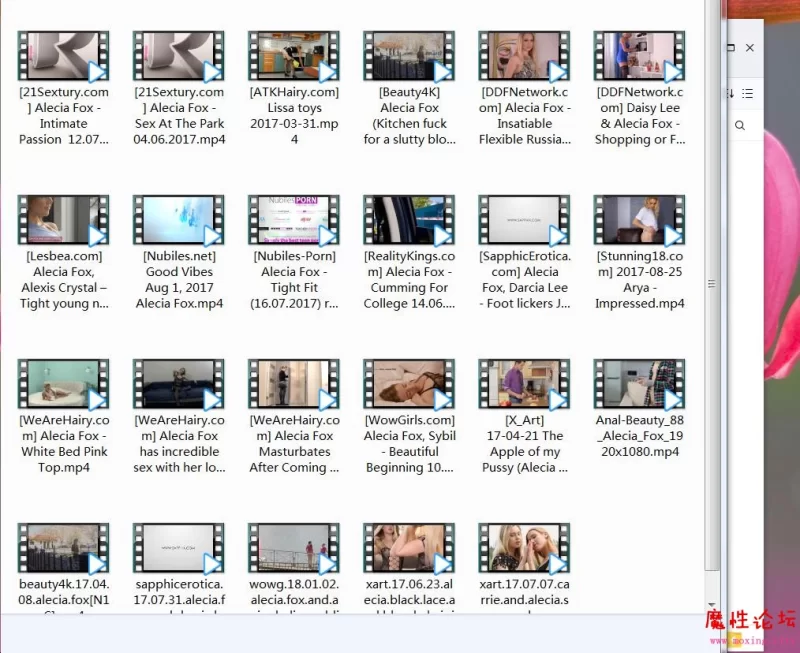Select the Stunning18 'Arya - Impressed.mp4' thumbnail
The width and height of the screenshot is (800, 653).
click(640, 220)
